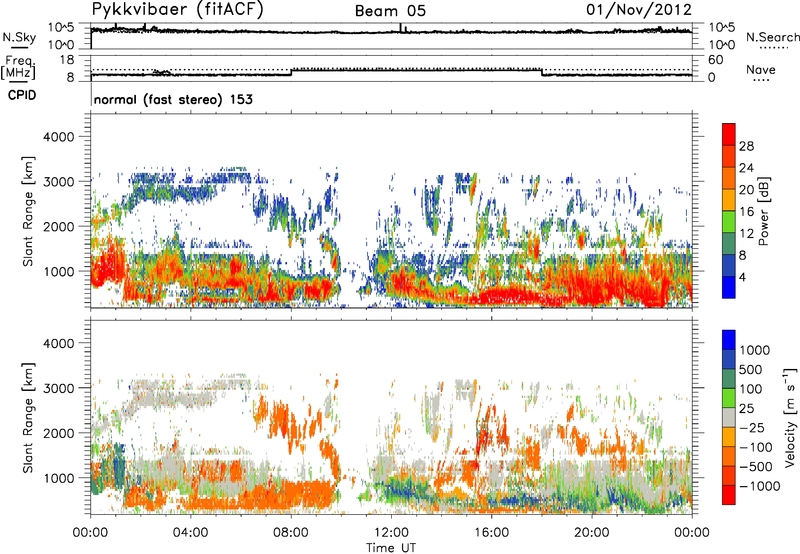This screenshot has height=554, width=800.
Task: Click the 'Power [dB]' axis title
Action: tap(763, 211)
